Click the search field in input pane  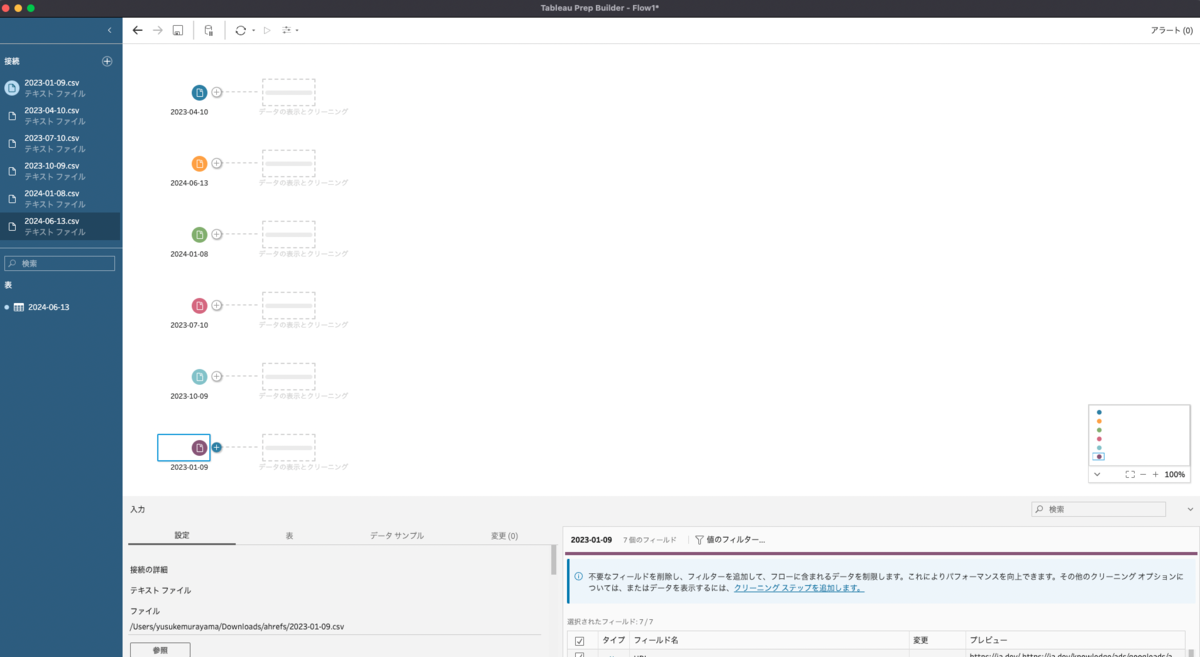click(x=1098, y=509)
